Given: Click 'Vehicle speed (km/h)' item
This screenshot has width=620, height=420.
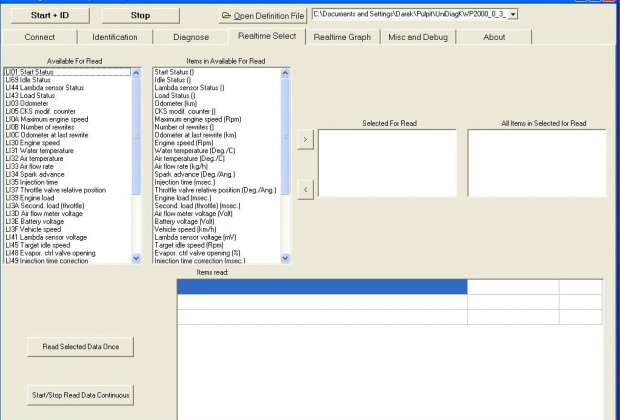Looking at the screenshot, I should point(217,229).
